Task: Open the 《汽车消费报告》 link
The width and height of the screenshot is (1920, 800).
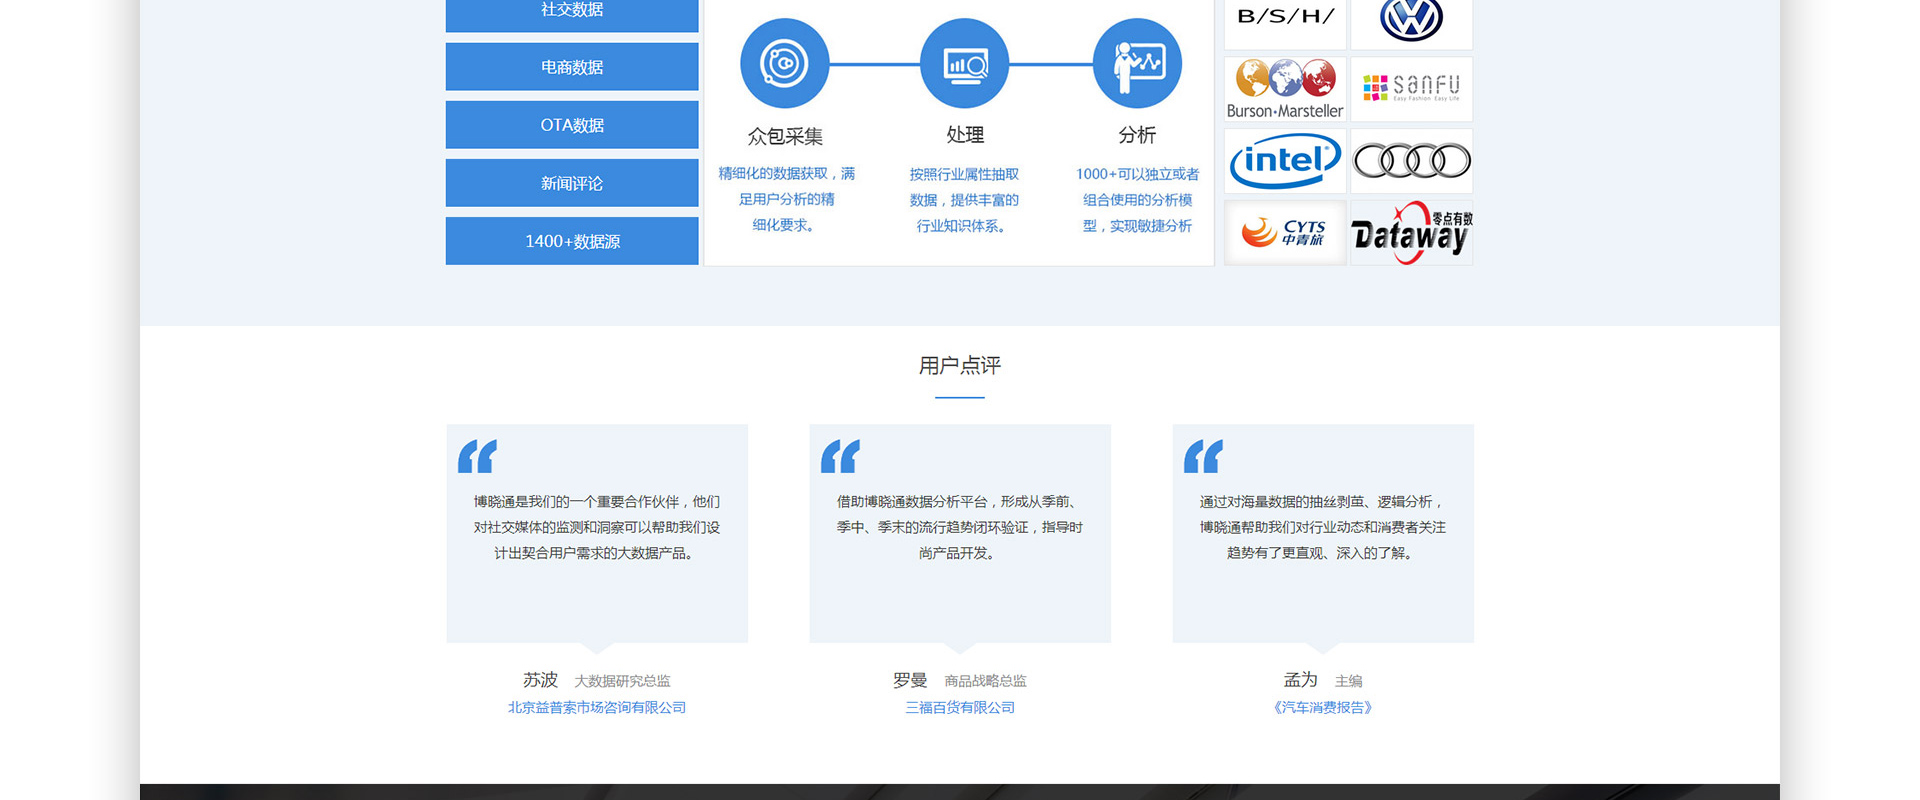Action: 1322,707
